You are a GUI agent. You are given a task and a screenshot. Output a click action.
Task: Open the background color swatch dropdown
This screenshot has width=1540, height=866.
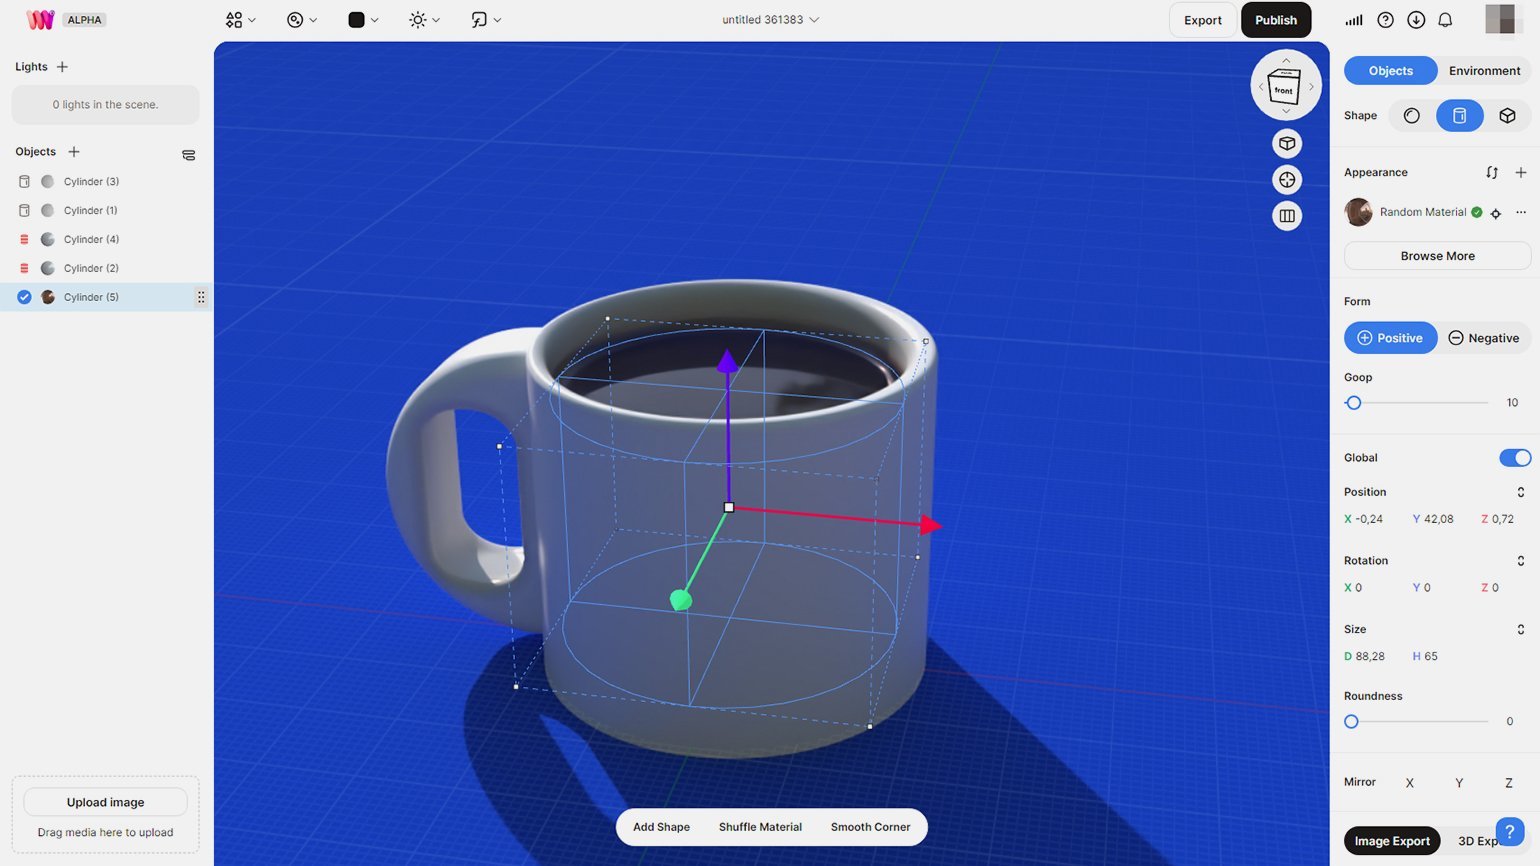(362, 20)
